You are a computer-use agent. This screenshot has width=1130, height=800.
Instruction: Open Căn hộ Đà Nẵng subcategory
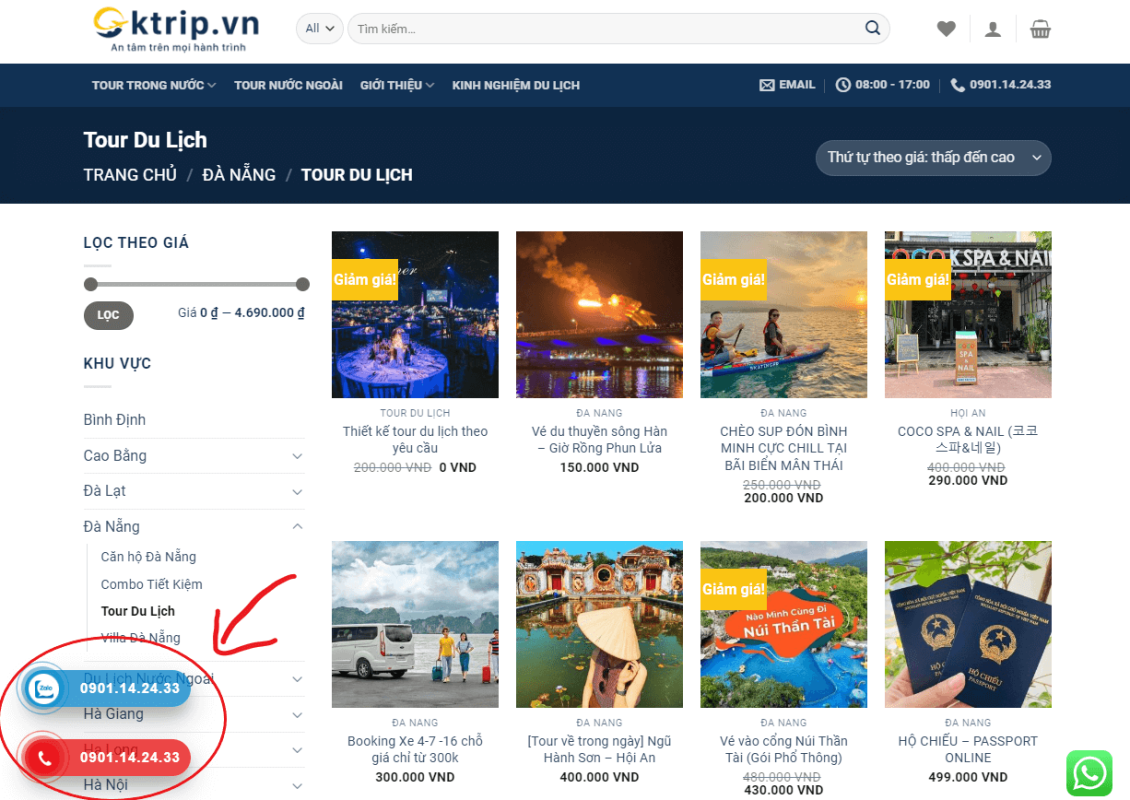(148, 556)
